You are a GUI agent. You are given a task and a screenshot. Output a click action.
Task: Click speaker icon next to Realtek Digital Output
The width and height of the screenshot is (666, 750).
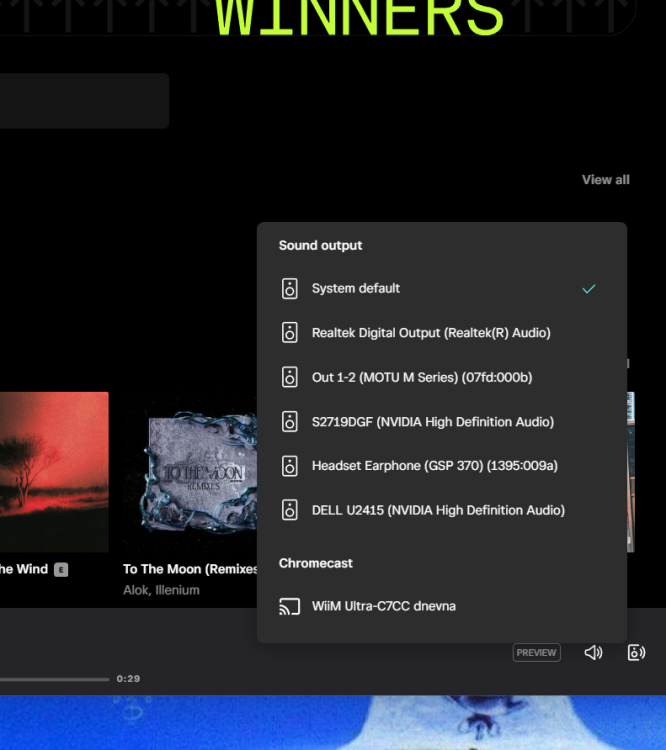(289, 333)
